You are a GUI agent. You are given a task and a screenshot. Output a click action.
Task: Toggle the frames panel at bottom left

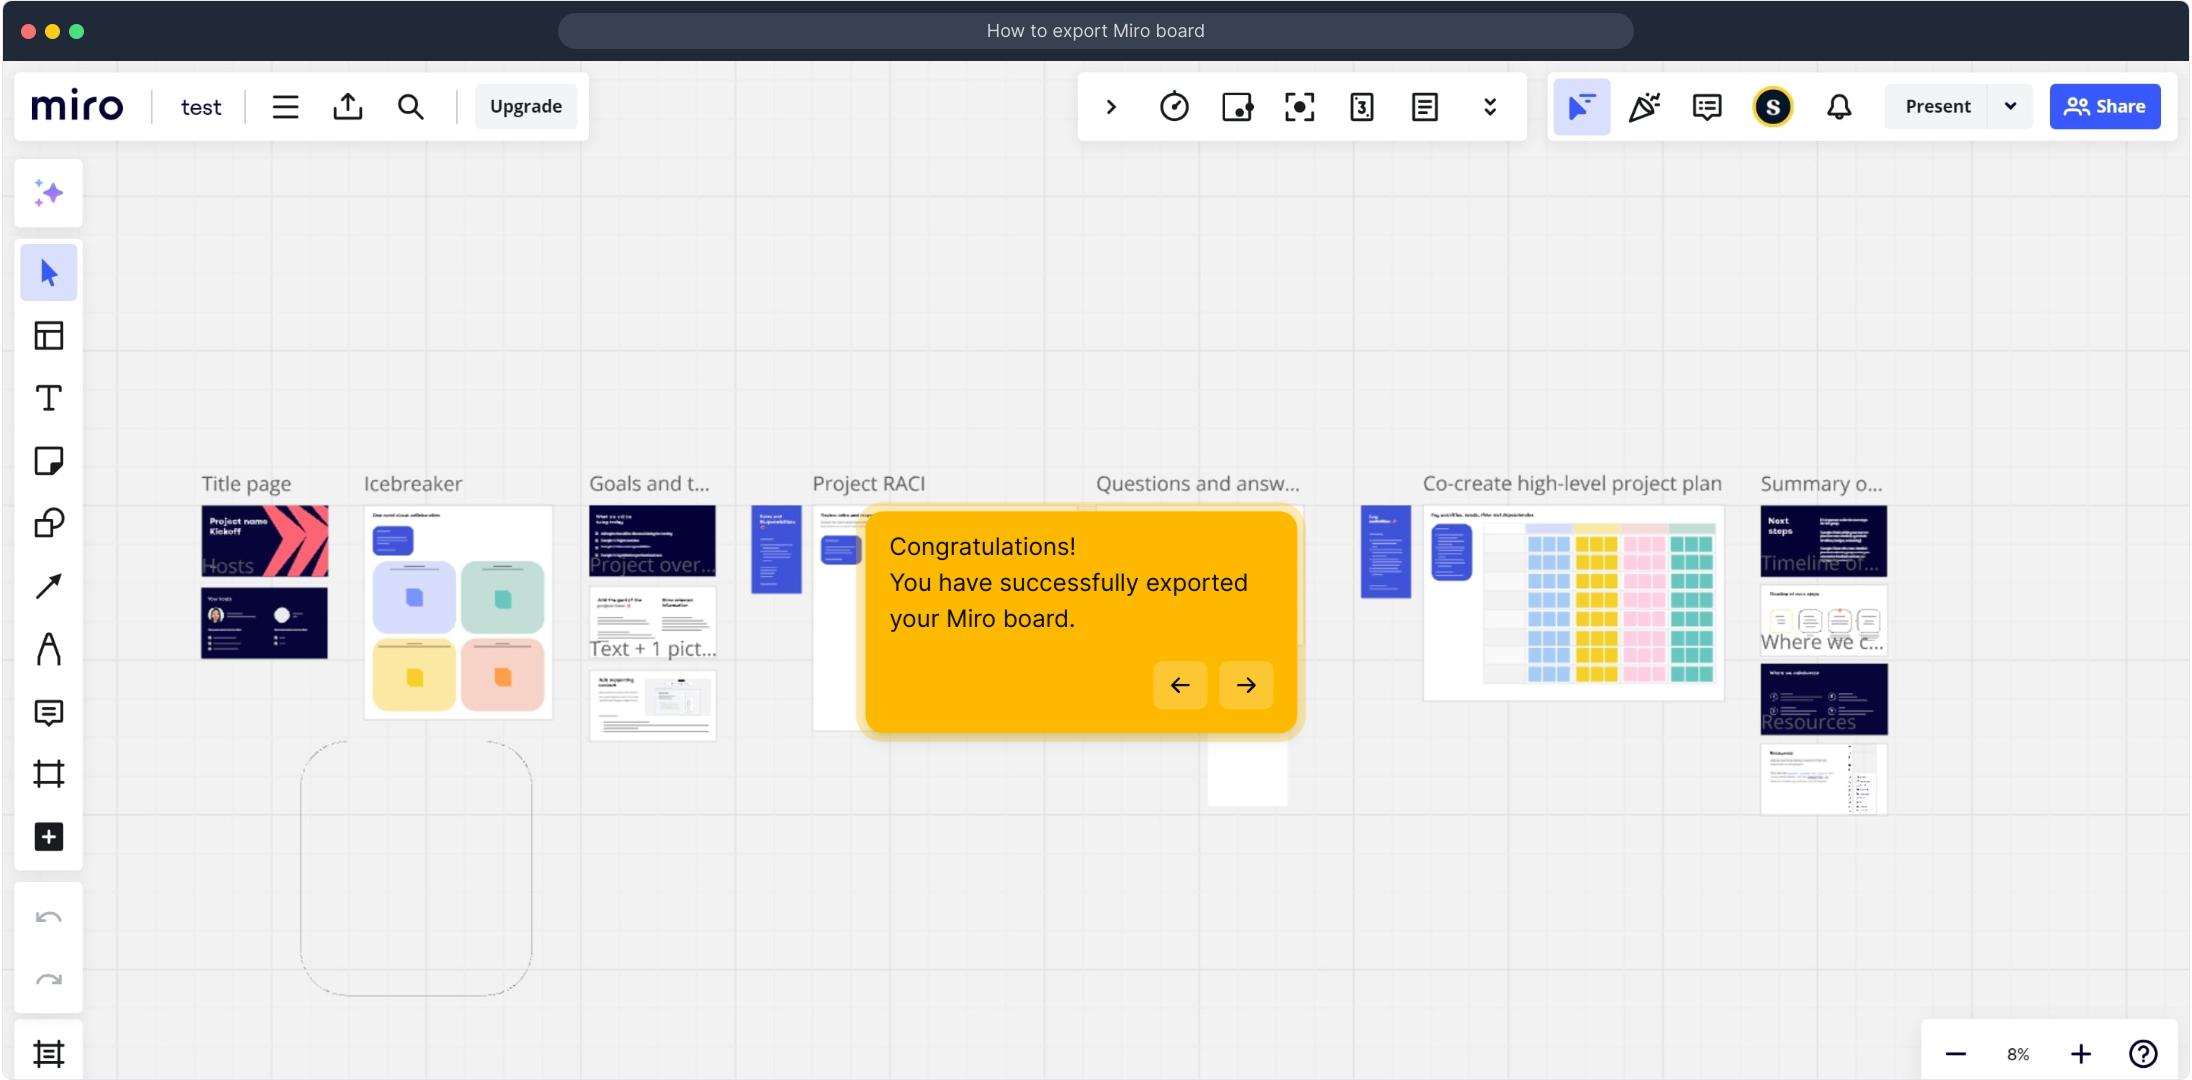point(48,1053)
